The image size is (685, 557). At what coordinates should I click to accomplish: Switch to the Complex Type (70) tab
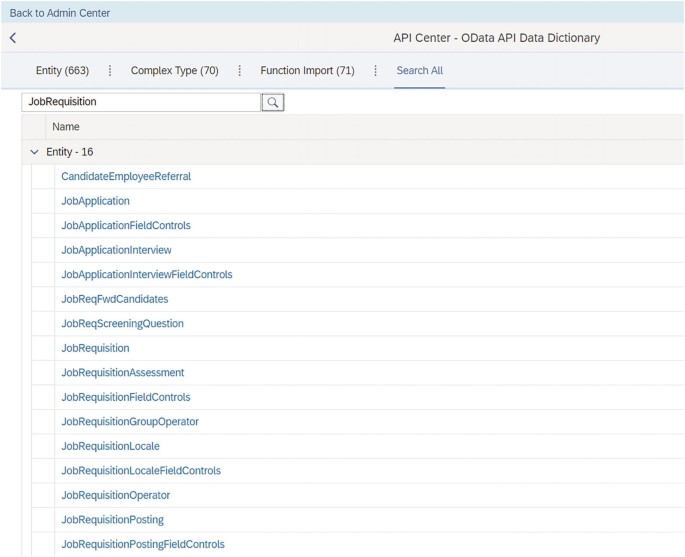[x=174, y=71]
